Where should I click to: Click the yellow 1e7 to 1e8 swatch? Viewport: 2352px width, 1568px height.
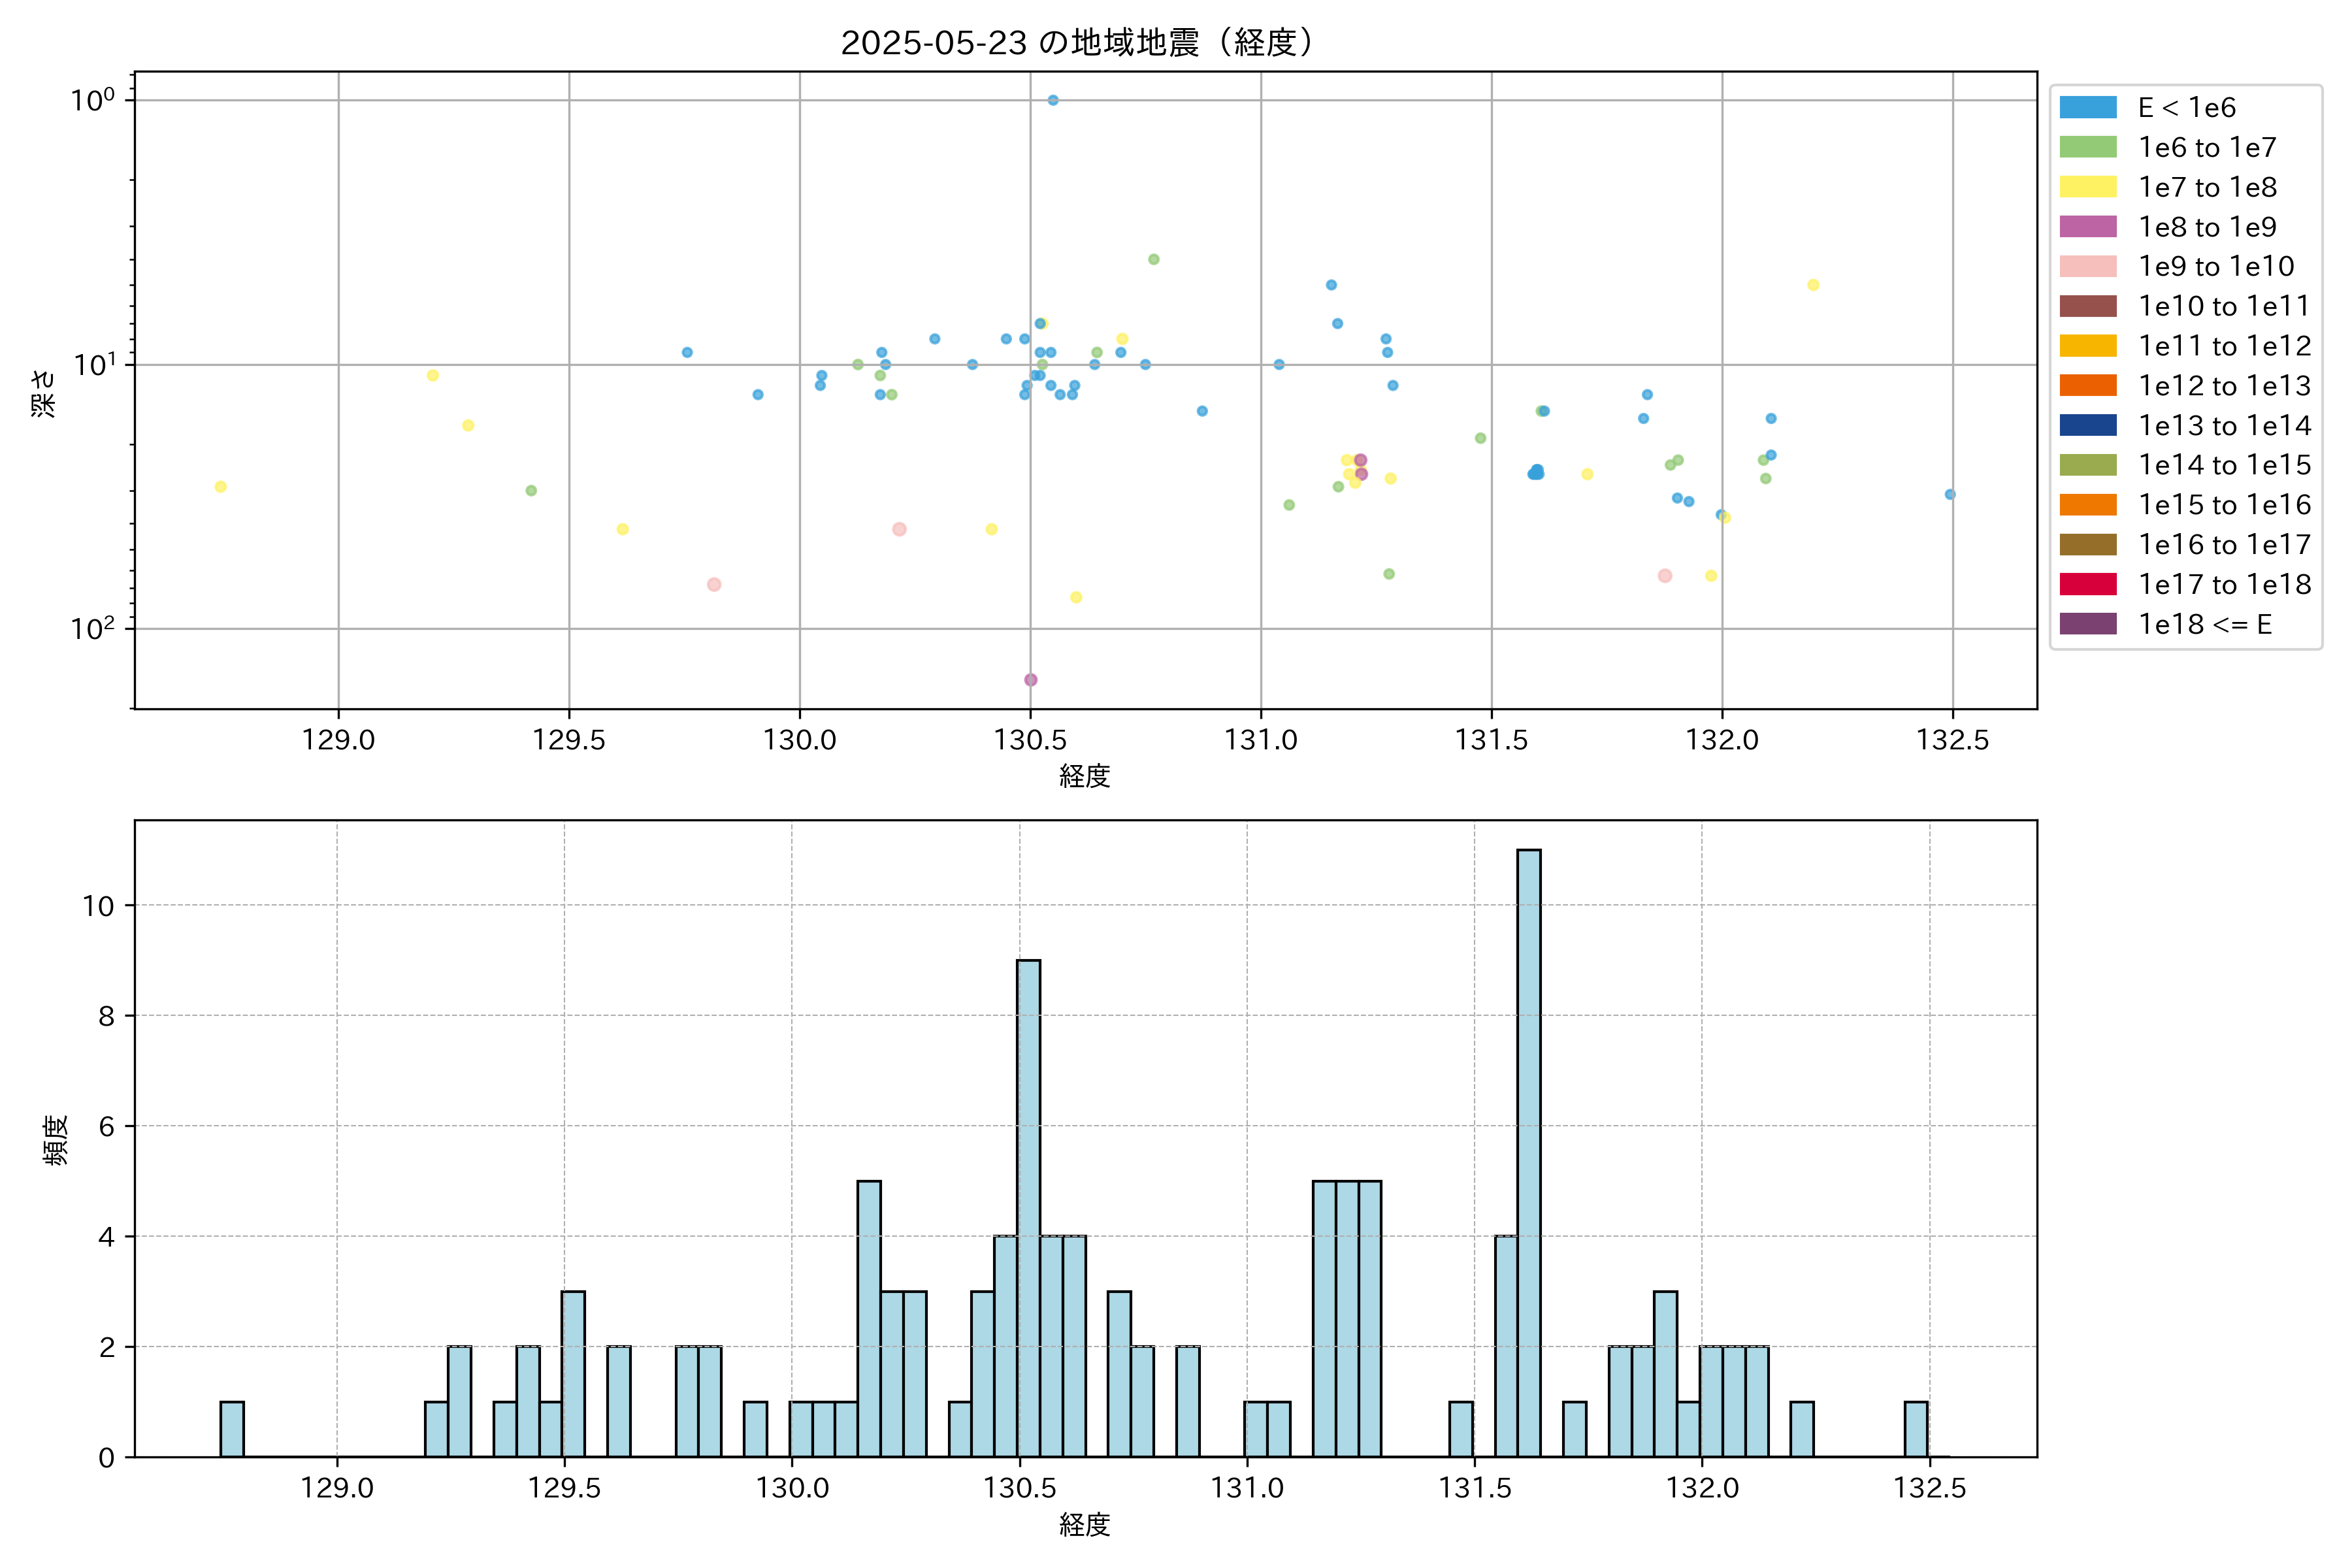(x=2087, y=187)
